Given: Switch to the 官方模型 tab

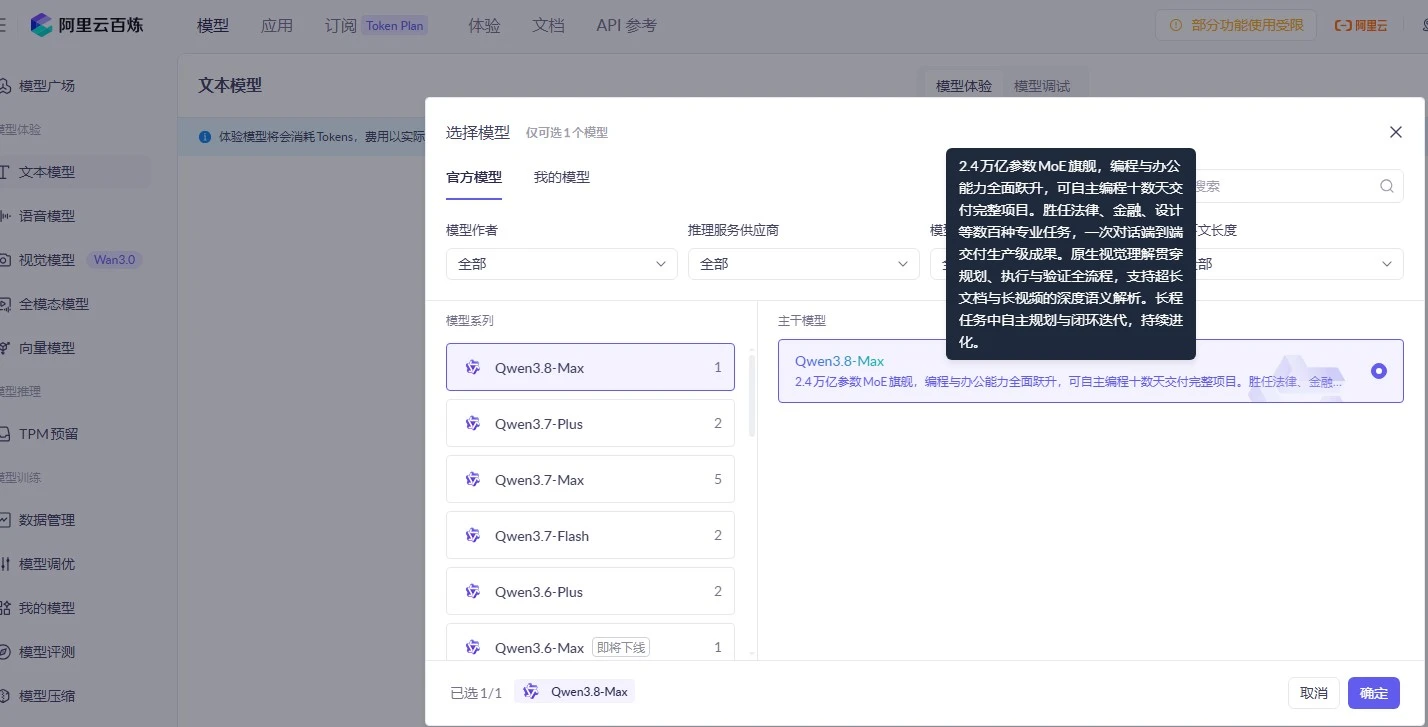Looking at the screenshot, I should click(474, 177).
